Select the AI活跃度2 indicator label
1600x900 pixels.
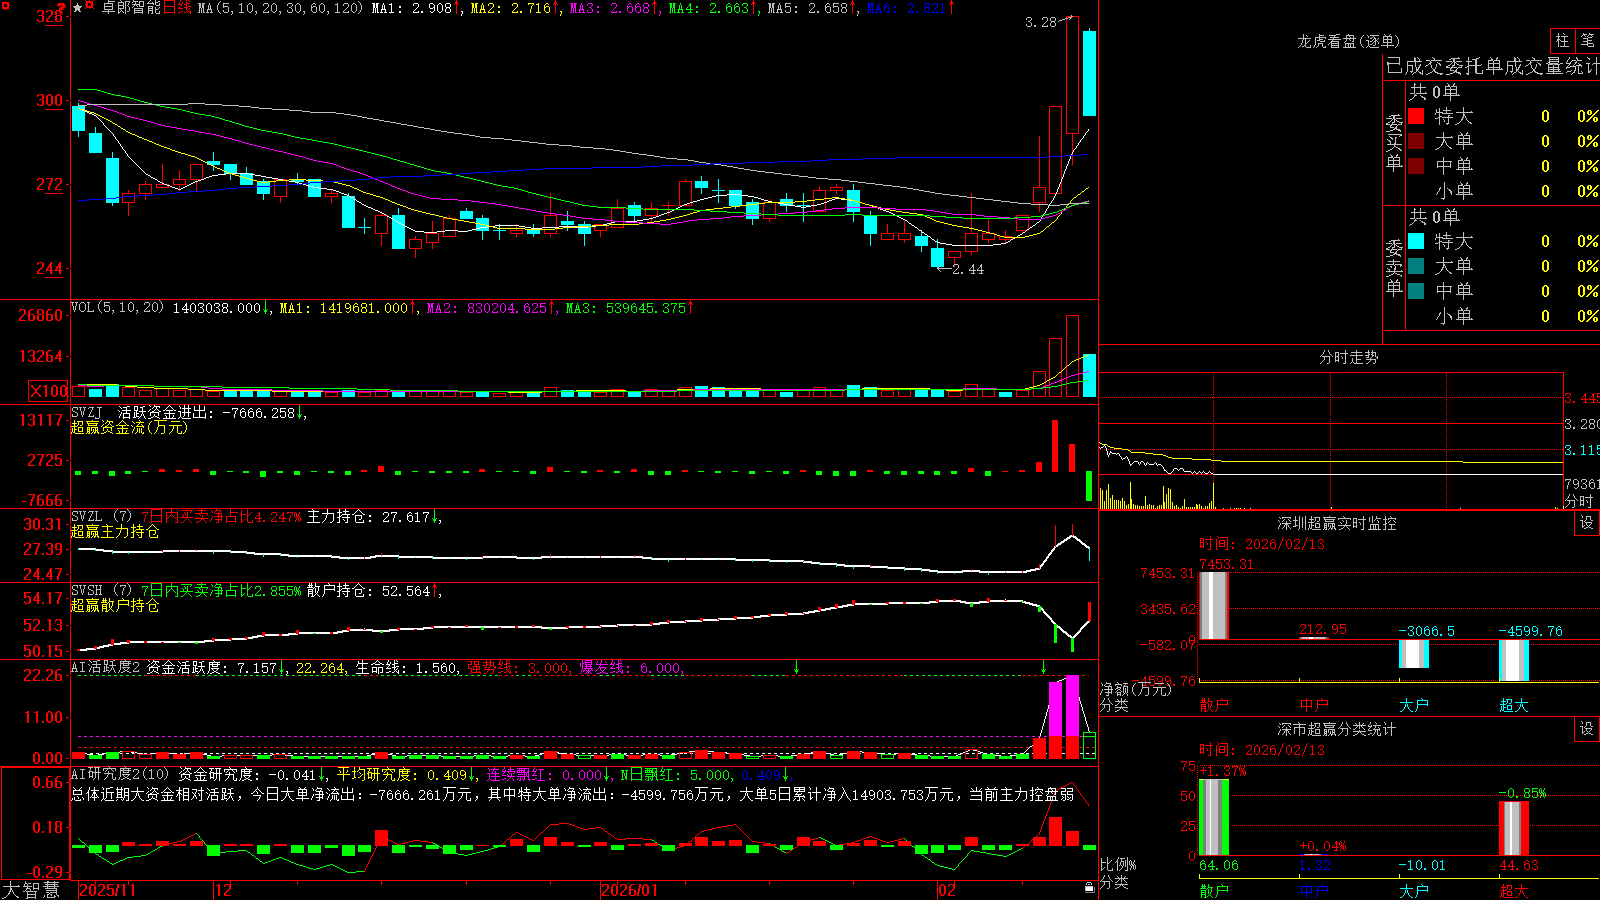[x=106, y=667]
